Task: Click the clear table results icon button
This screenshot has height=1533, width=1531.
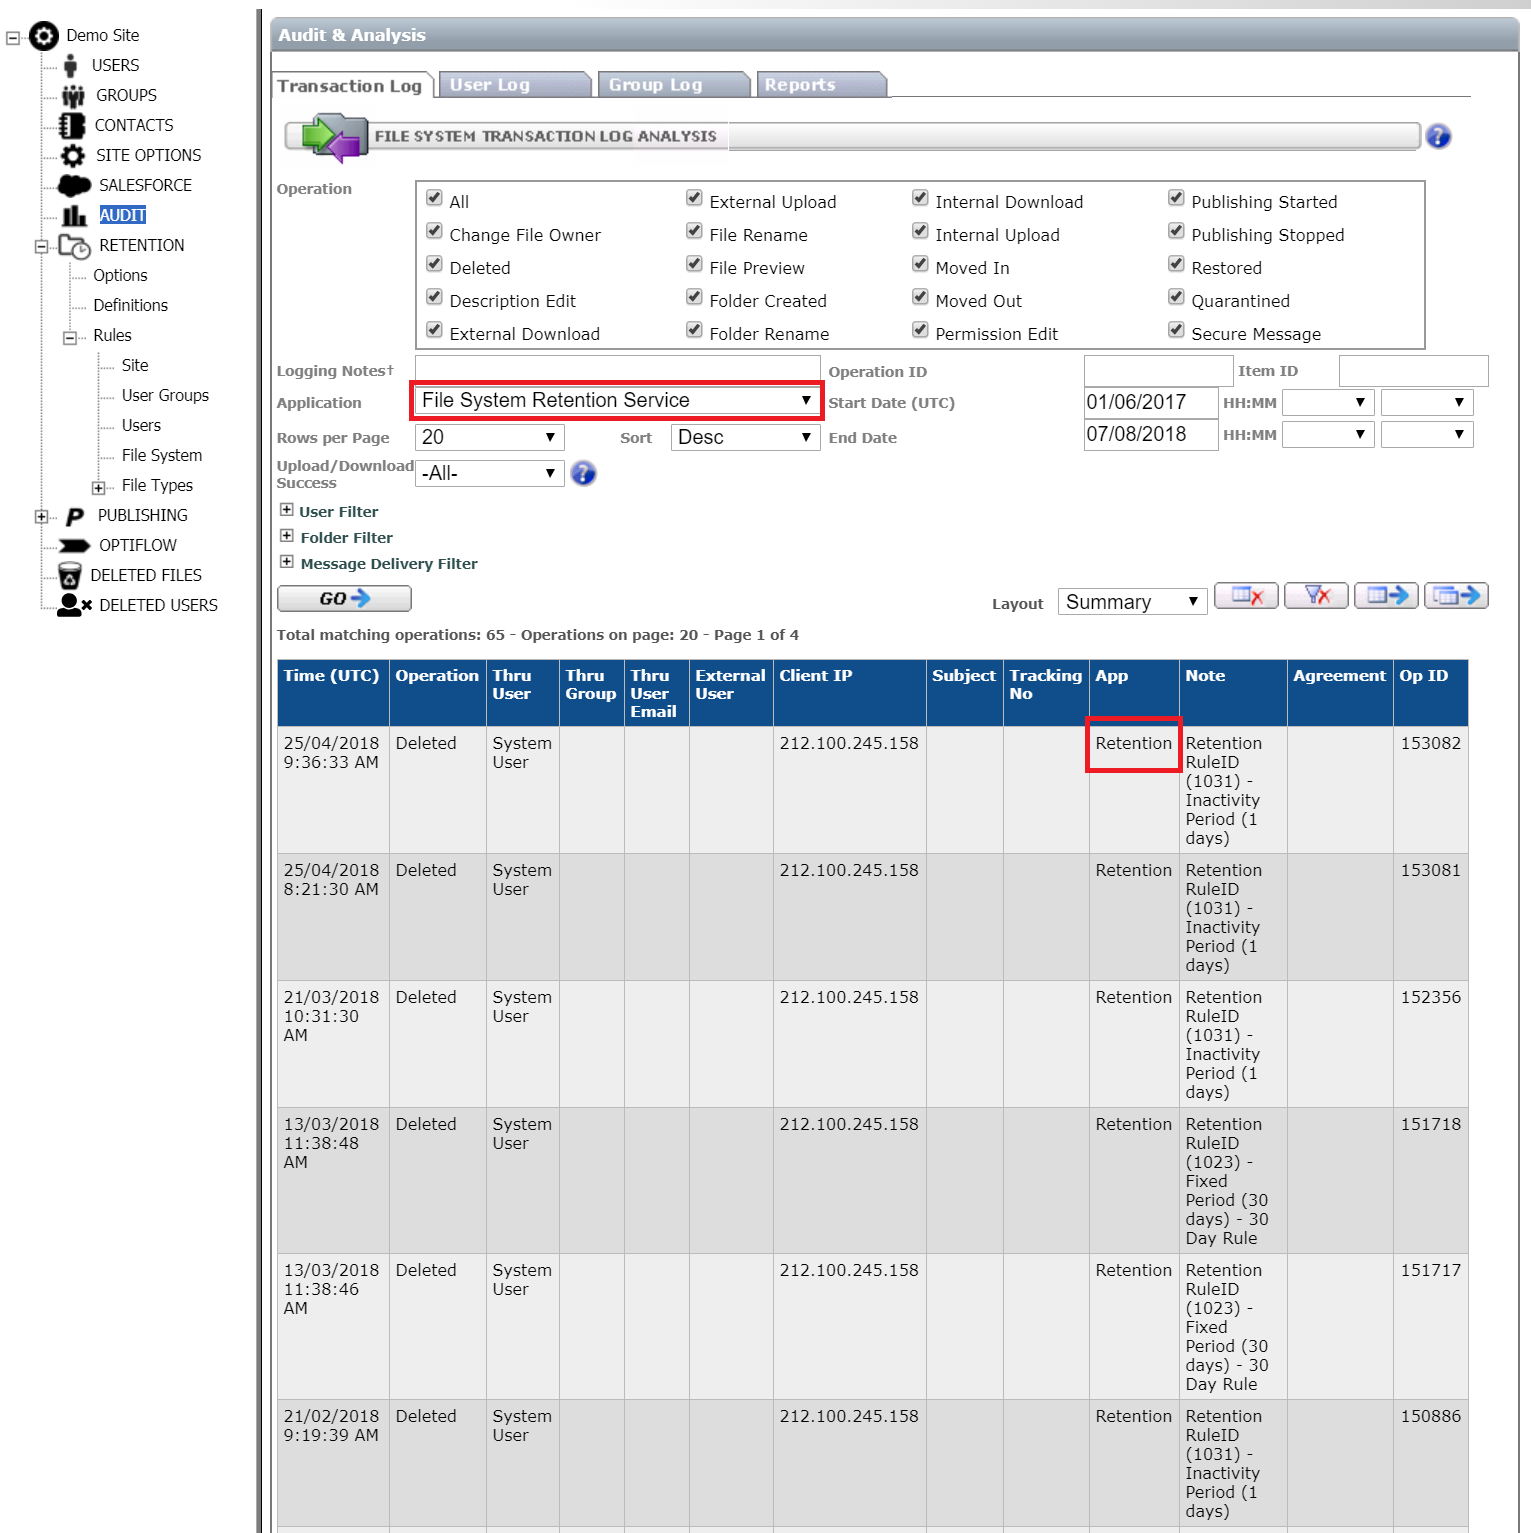Action: 1246,596
